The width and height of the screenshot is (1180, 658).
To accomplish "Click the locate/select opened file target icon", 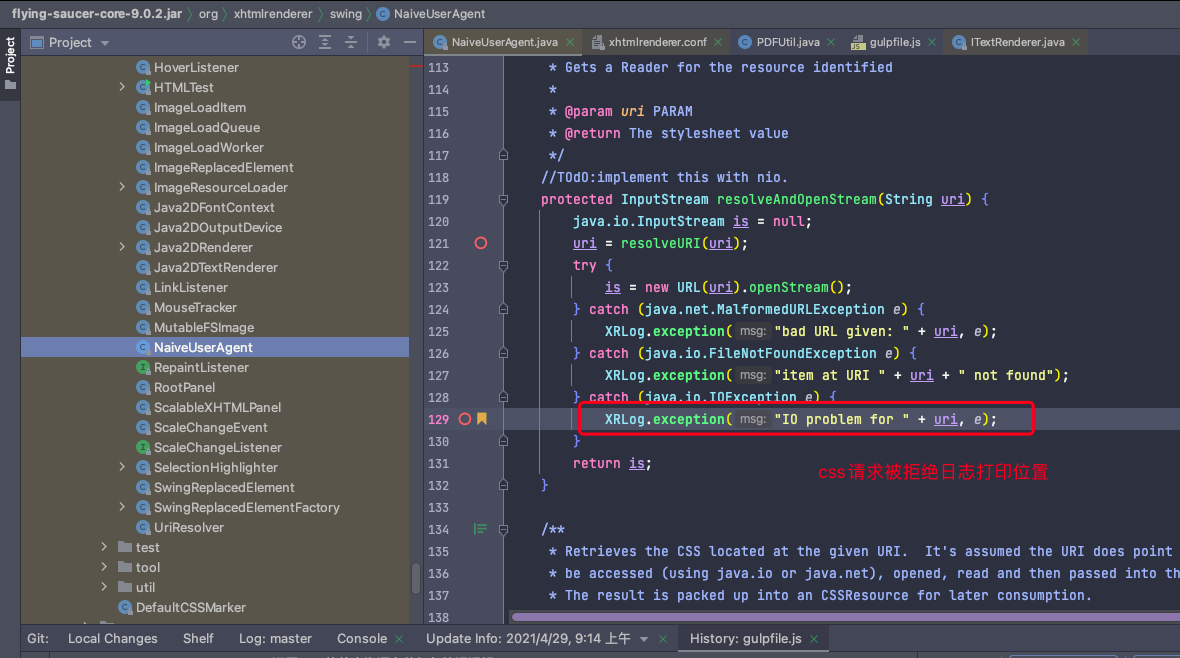I will tap(298, 42).
